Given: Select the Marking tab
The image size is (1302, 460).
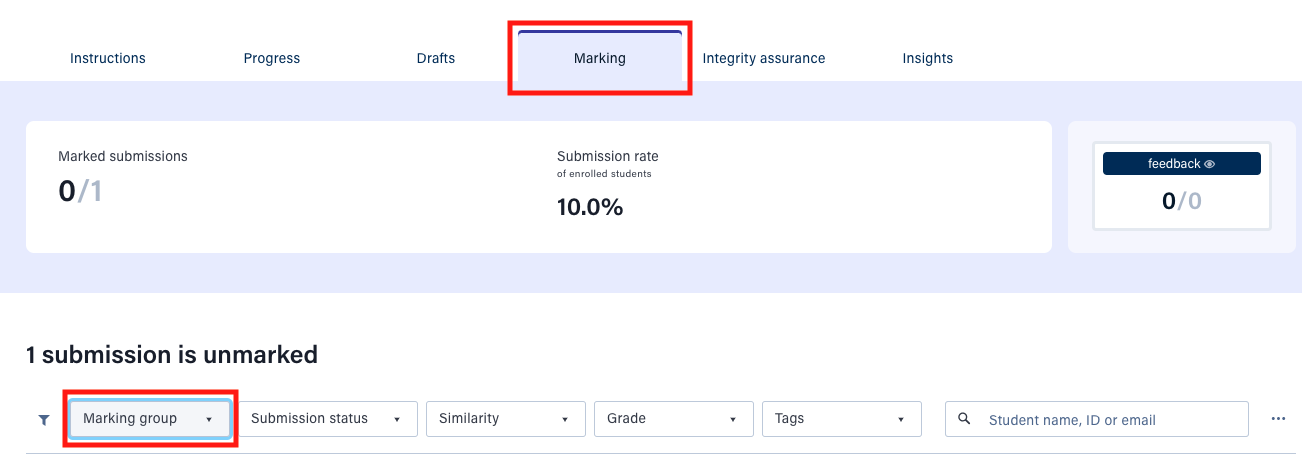Looking at the screenshot, I should 600,58.
